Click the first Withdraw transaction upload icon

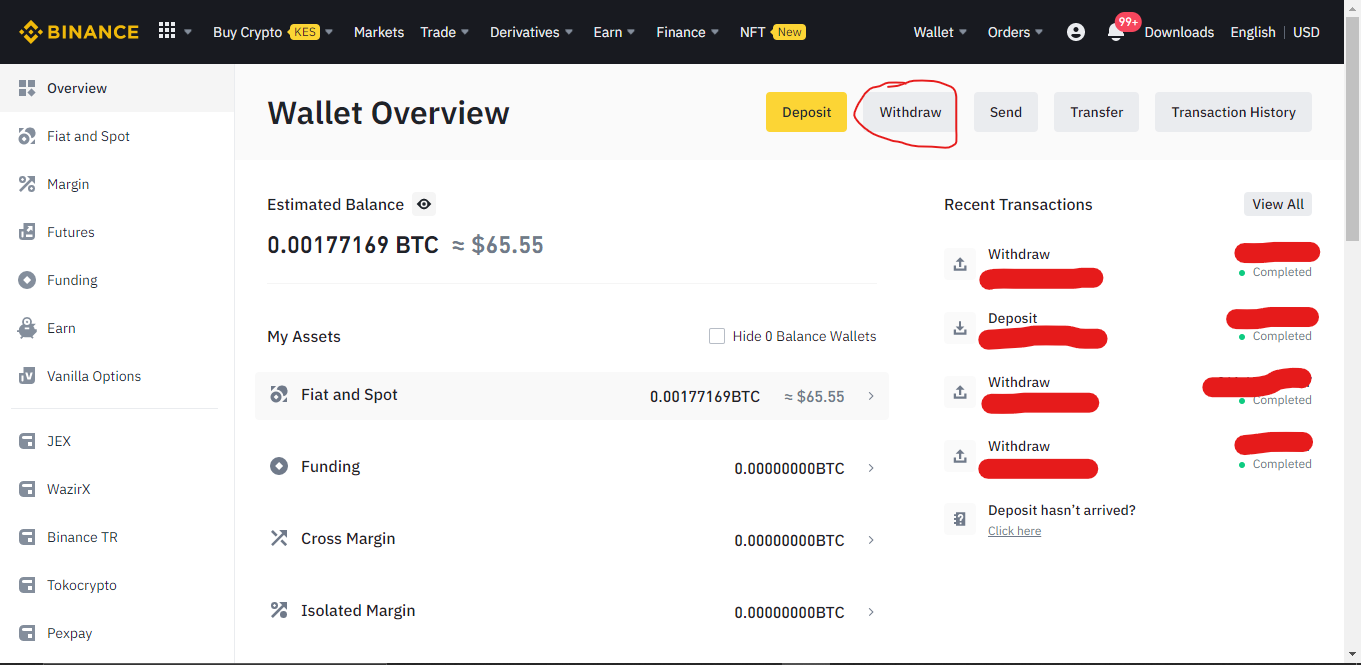pos(960,264)
